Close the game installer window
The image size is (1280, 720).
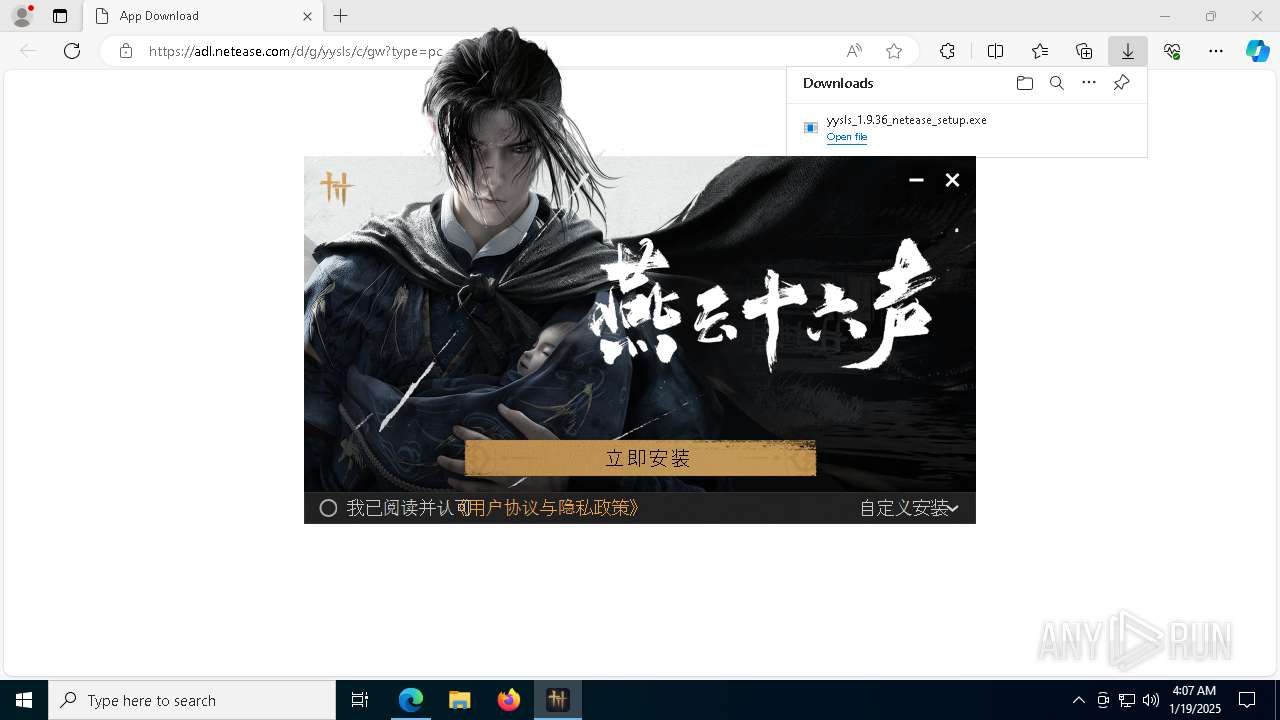(x=952, y=180)
